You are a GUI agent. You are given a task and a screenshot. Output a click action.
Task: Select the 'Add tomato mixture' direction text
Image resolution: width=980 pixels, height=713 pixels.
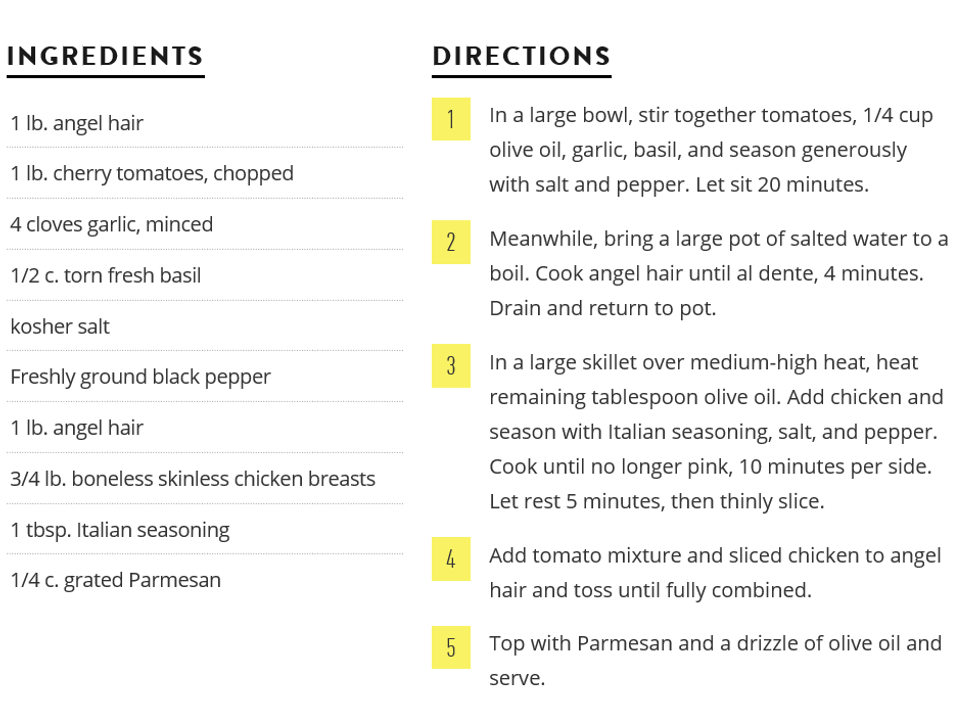pos(714,573)
